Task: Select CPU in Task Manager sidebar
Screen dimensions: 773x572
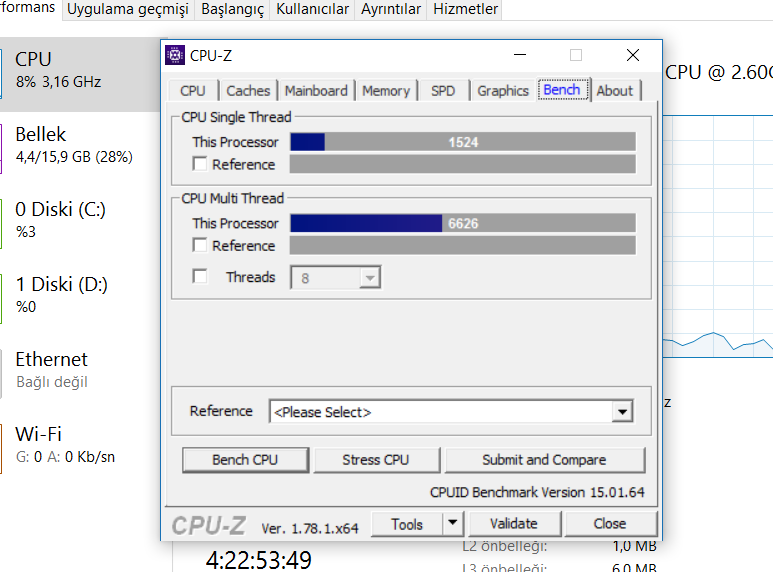Action: (x=80, y=74)
